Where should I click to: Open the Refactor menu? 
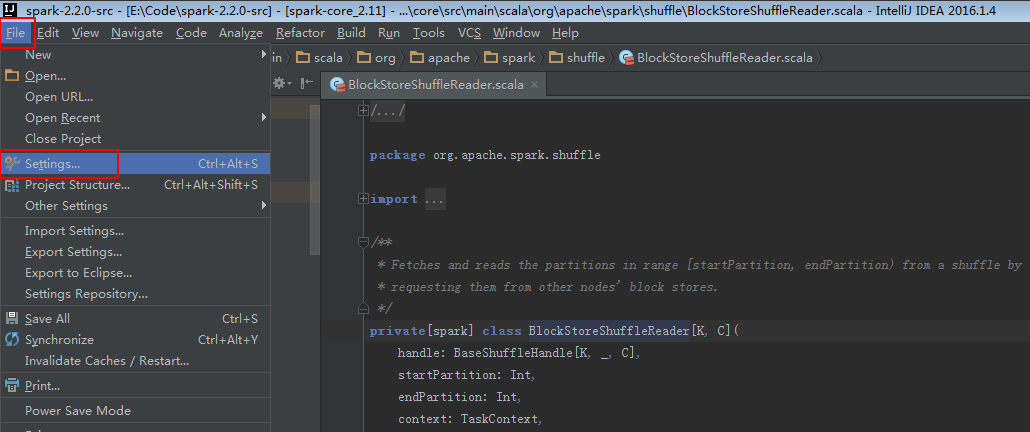click(300, 33)
